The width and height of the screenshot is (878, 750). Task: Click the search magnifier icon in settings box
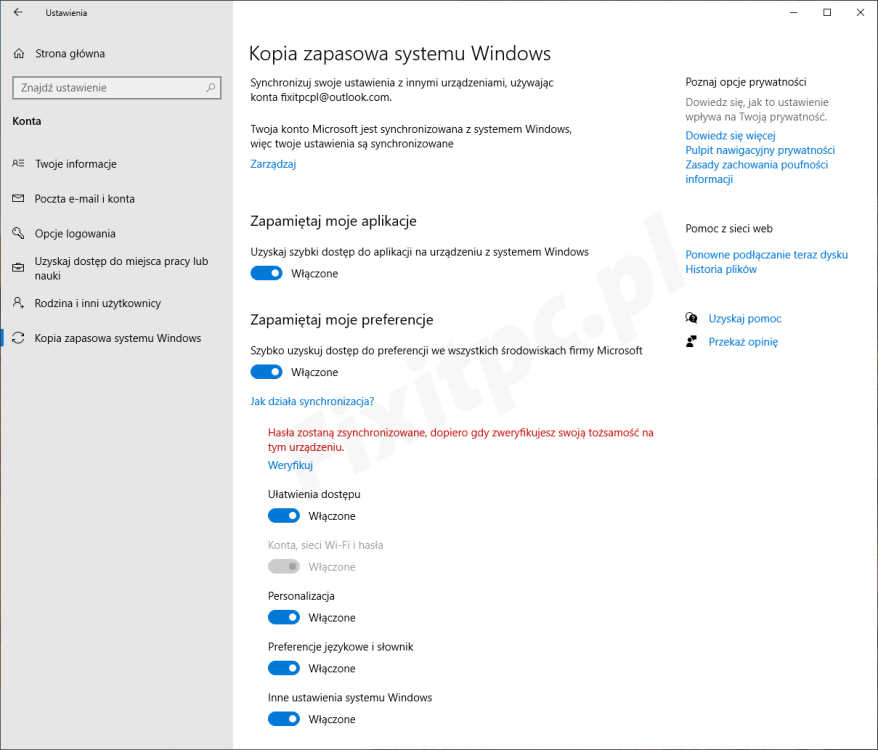(211, 88)
